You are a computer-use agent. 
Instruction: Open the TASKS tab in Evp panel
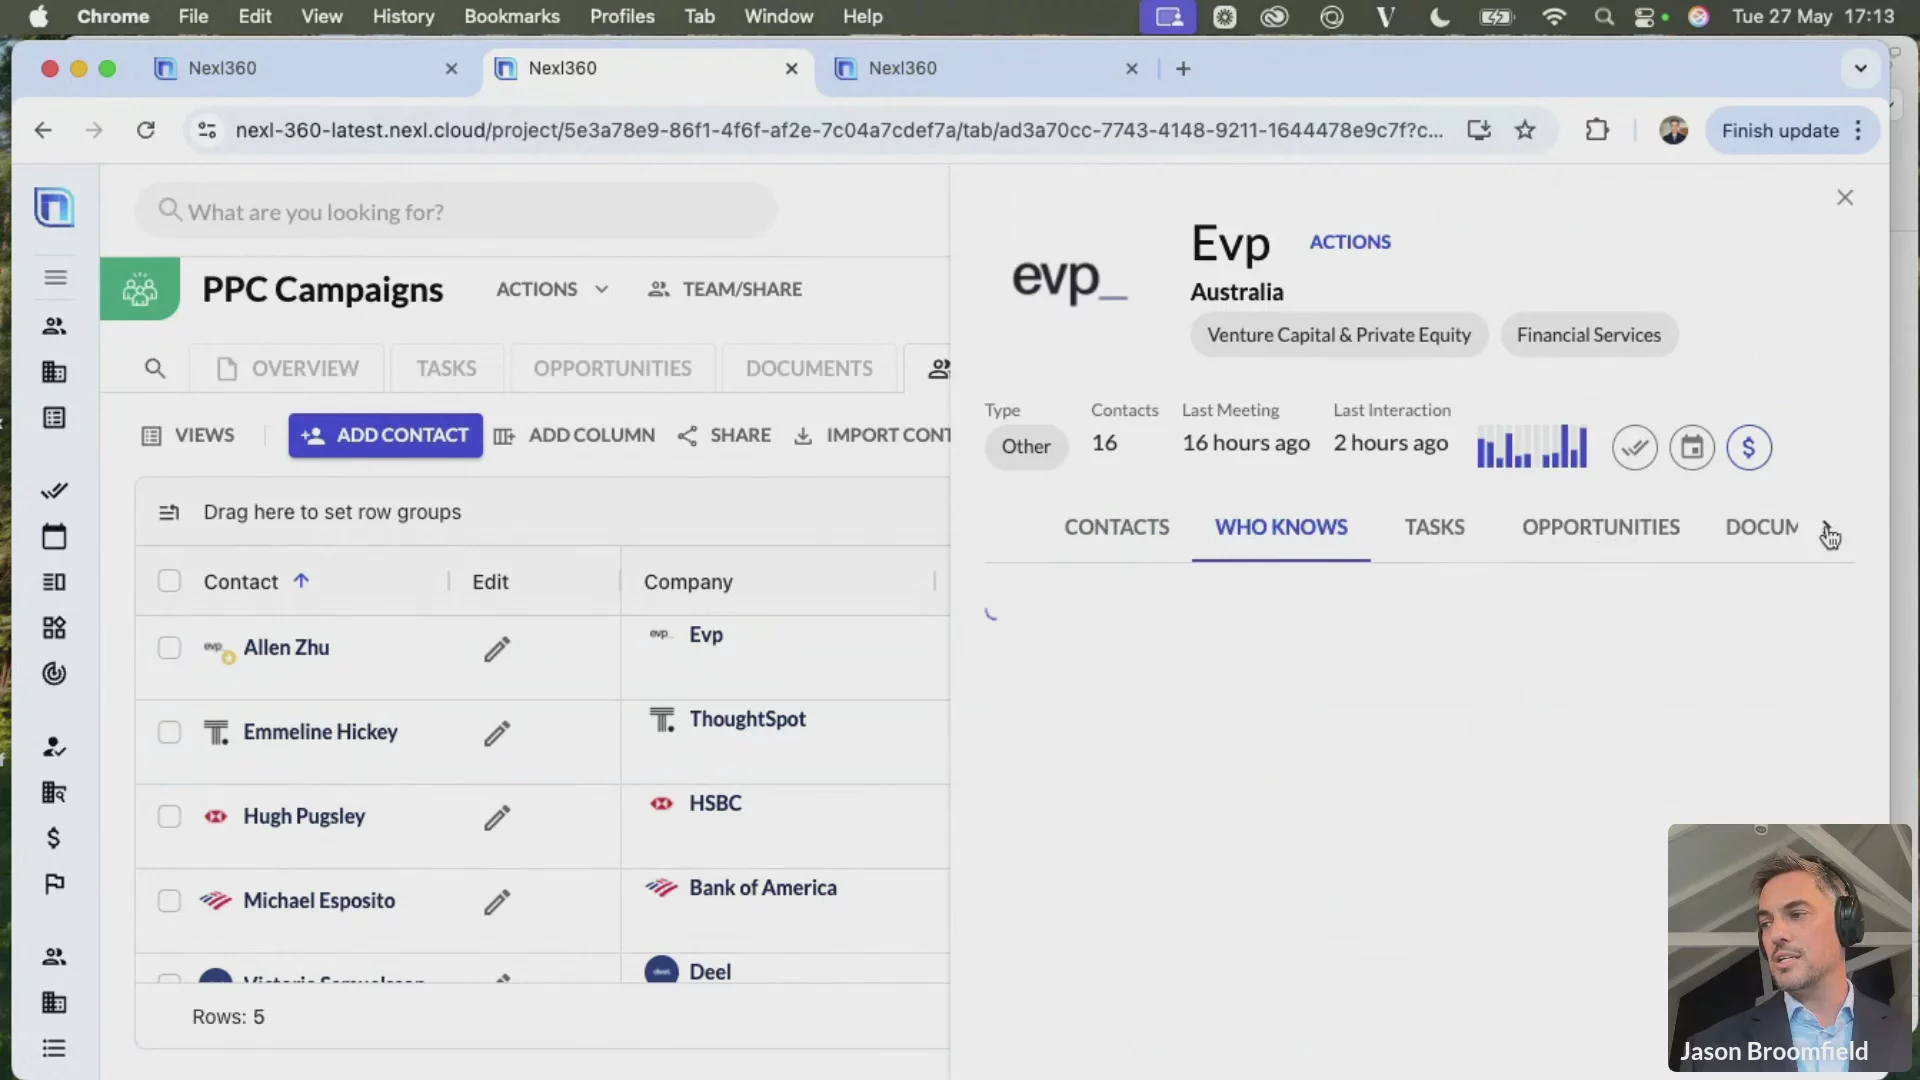point(1434,527)
